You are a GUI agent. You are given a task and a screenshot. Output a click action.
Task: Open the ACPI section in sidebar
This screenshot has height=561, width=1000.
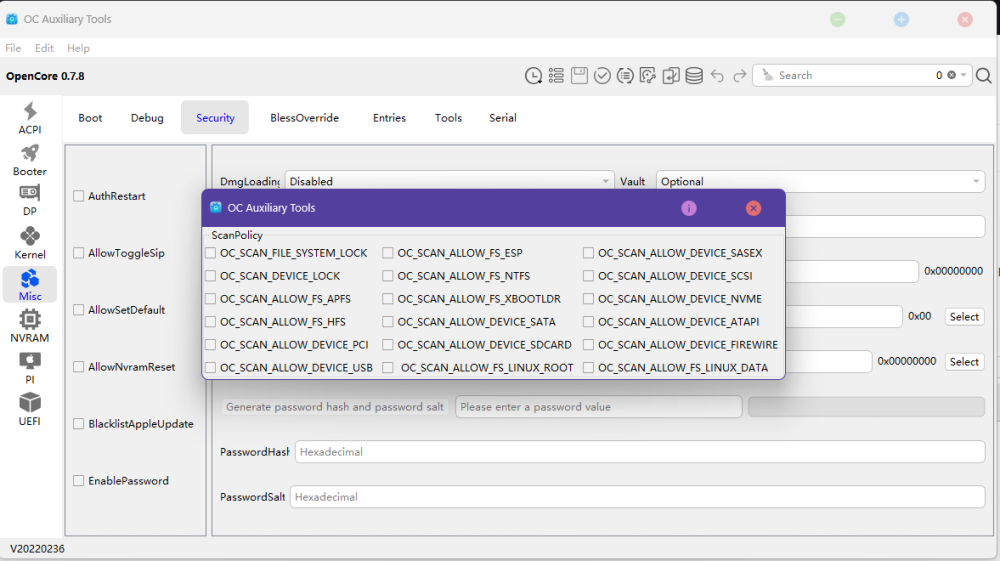[x=30, y=119]
